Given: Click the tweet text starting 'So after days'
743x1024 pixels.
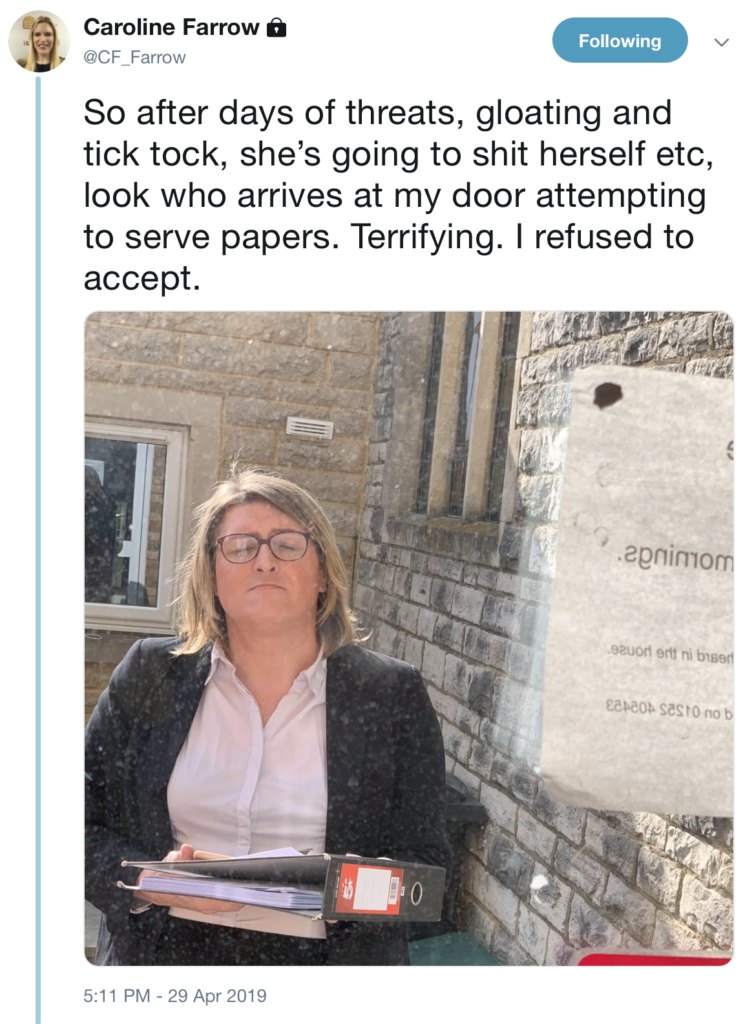Looking at the screenshot, I should 398,195.
